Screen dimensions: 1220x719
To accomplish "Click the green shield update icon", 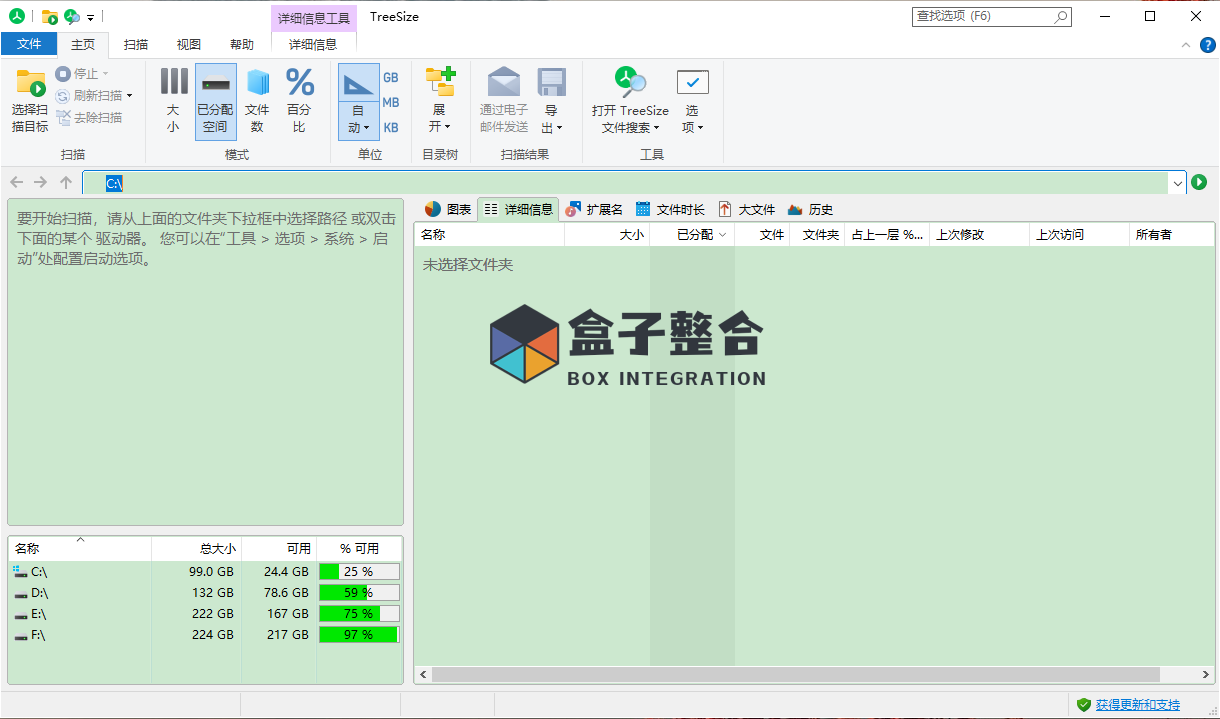I will coord(1083,705).
